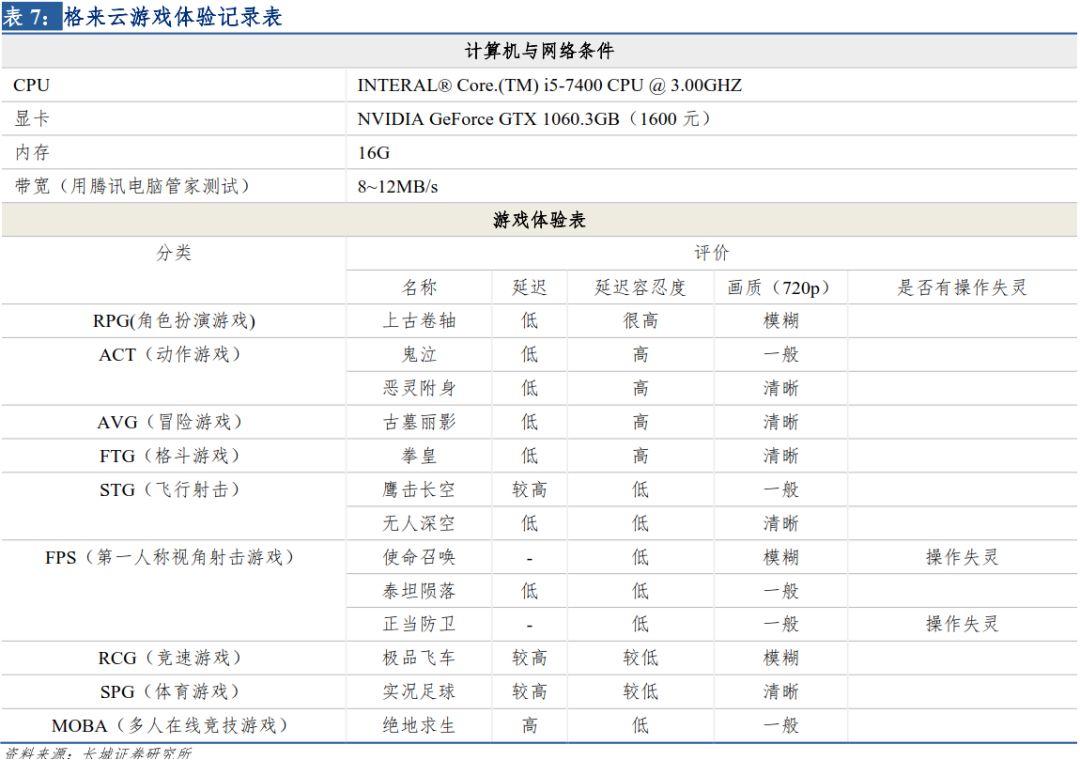1080x760 pixels.
Task: Select the '8~12MB/s' bandwidth value
Action: (x=397, y=187)
